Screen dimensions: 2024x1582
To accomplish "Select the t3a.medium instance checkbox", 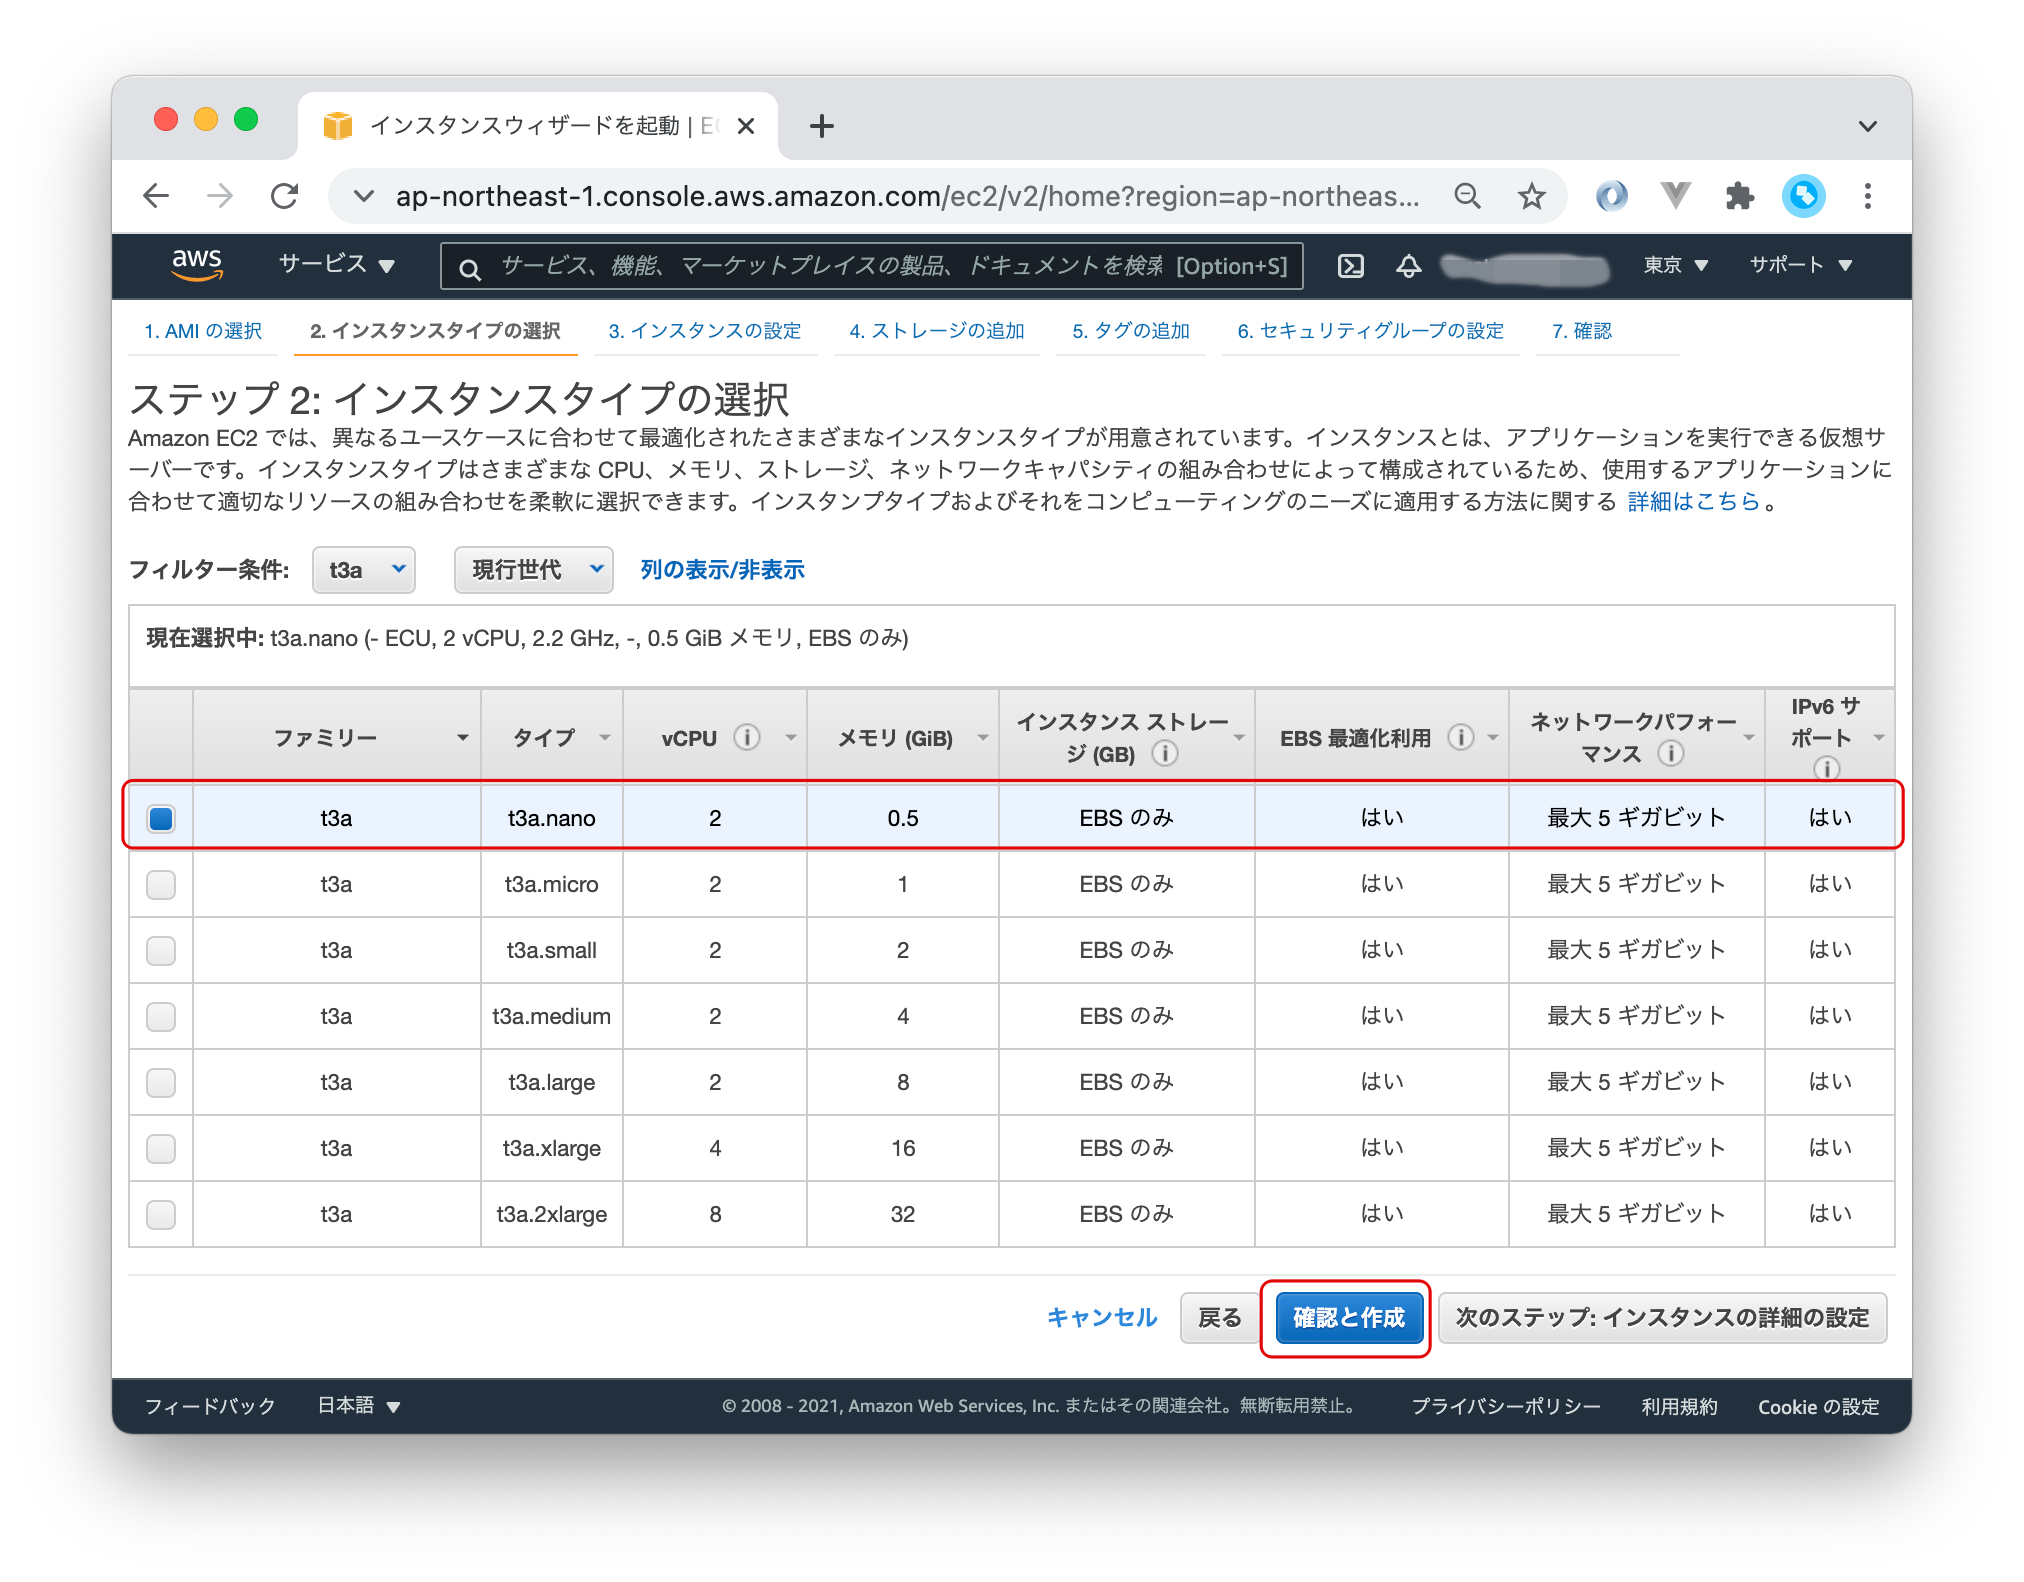I will 161,1016.
